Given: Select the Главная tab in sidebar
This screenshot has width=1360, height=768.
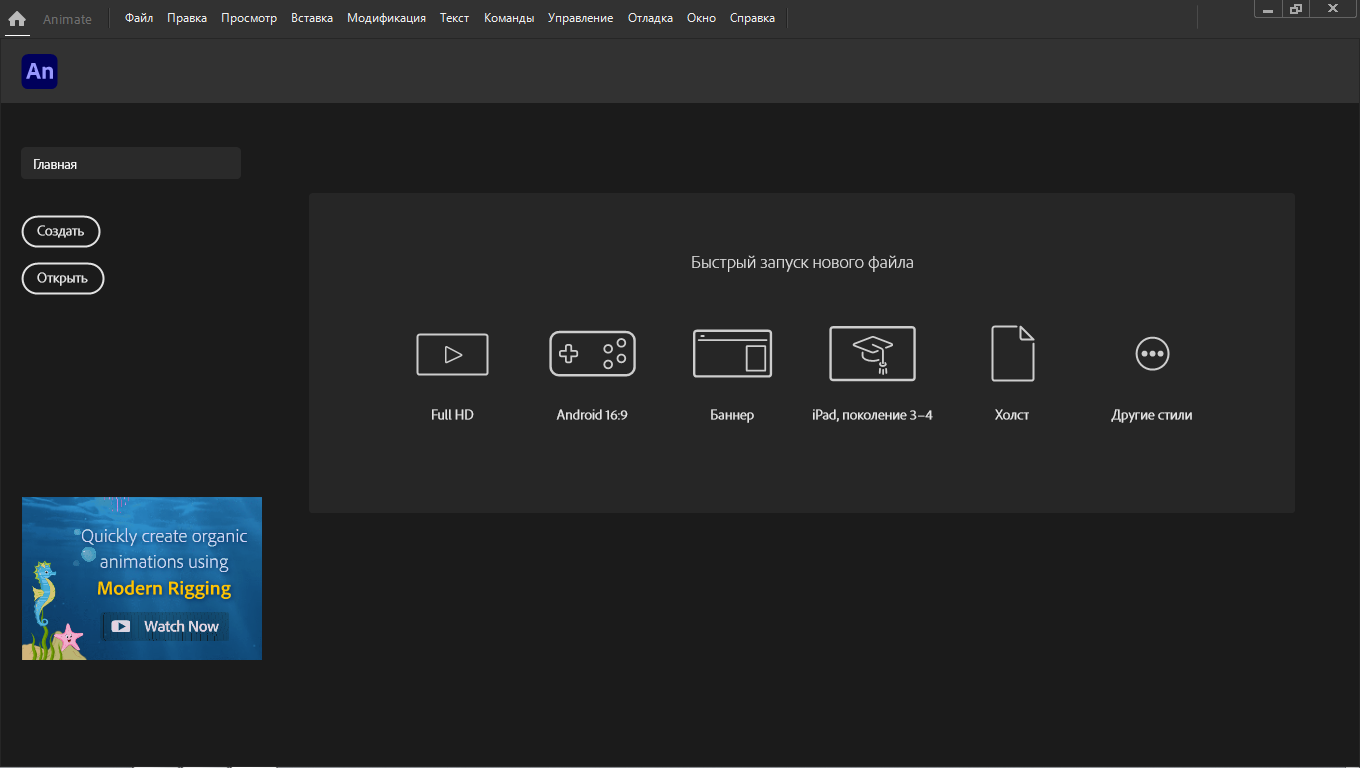Looking at the screenshot, I should tap(131, 164).
